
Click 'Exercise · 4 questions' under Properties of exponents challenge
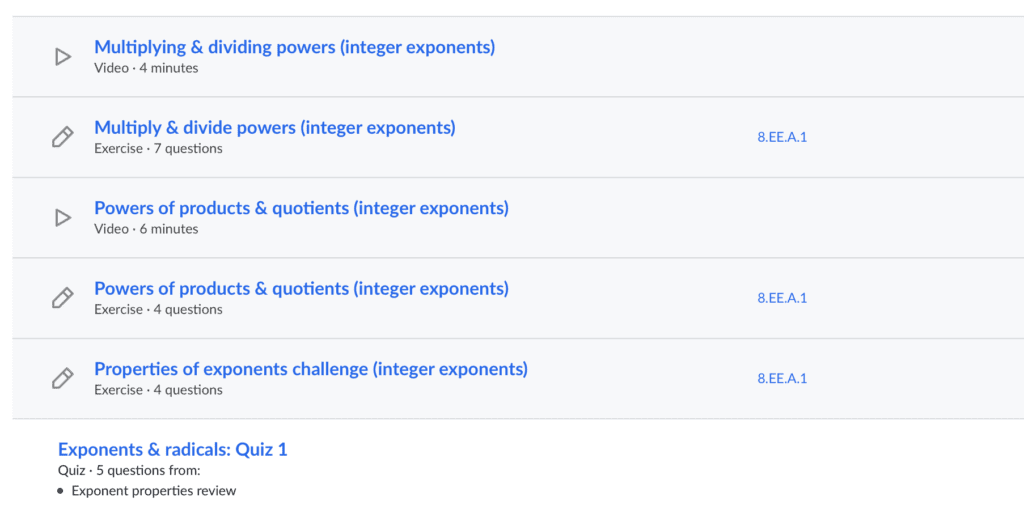pos(158,390)
